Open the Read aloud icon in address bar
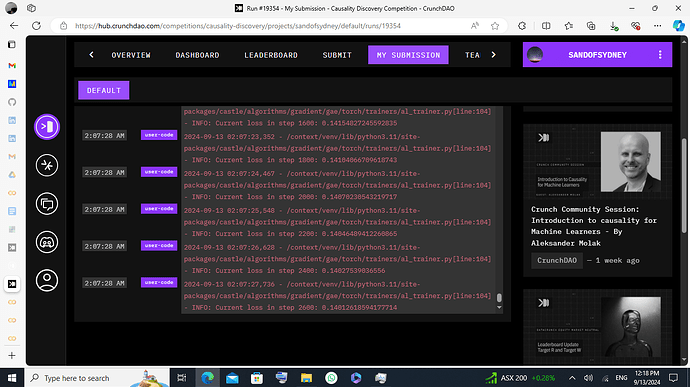 coord(475,26)
